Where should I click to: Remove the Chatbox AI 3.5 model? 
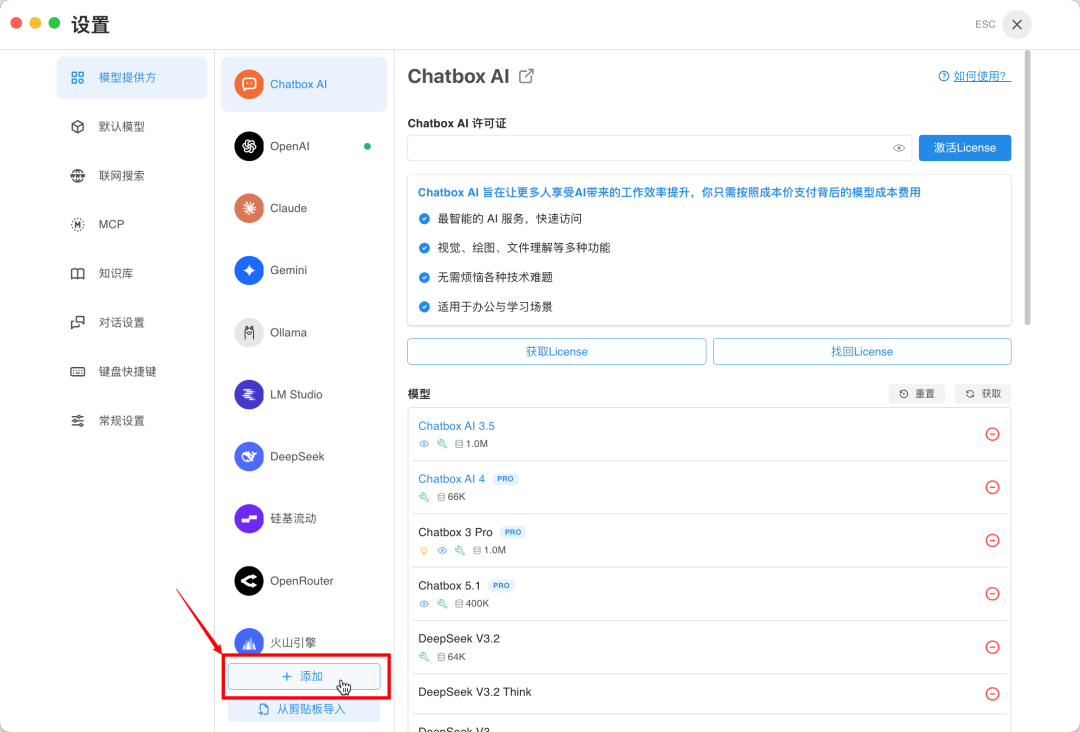tap(992, 434)
